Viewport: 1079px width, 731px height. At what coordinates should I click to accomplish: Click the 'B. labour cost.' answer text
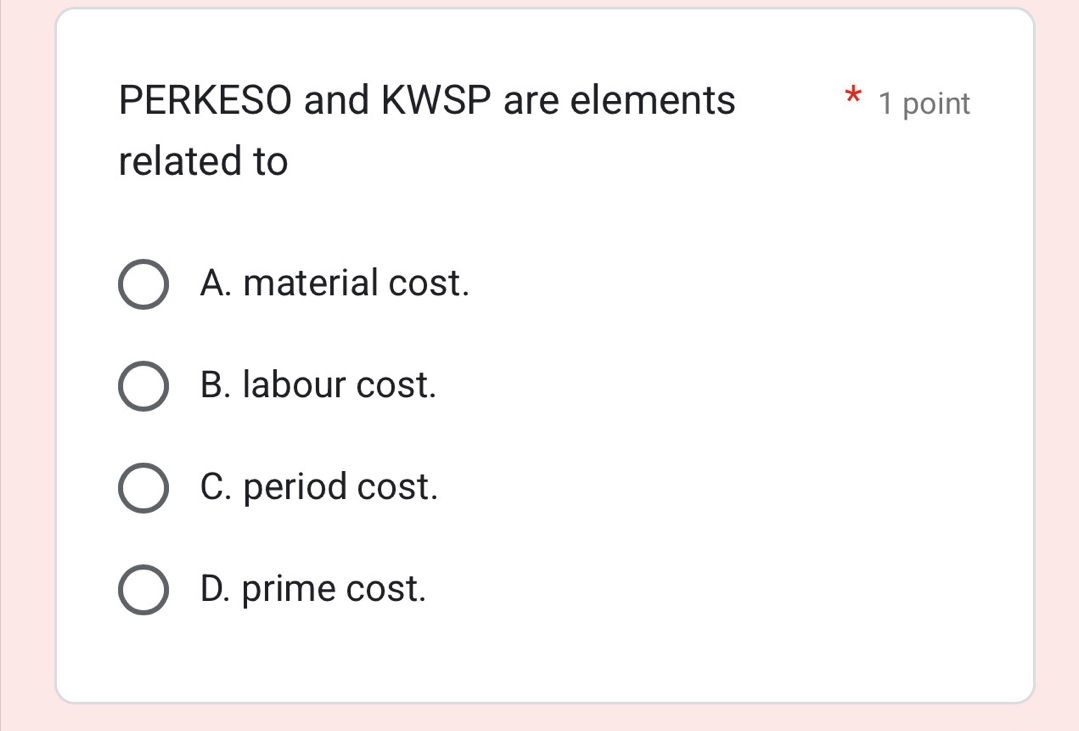[318, 385]
